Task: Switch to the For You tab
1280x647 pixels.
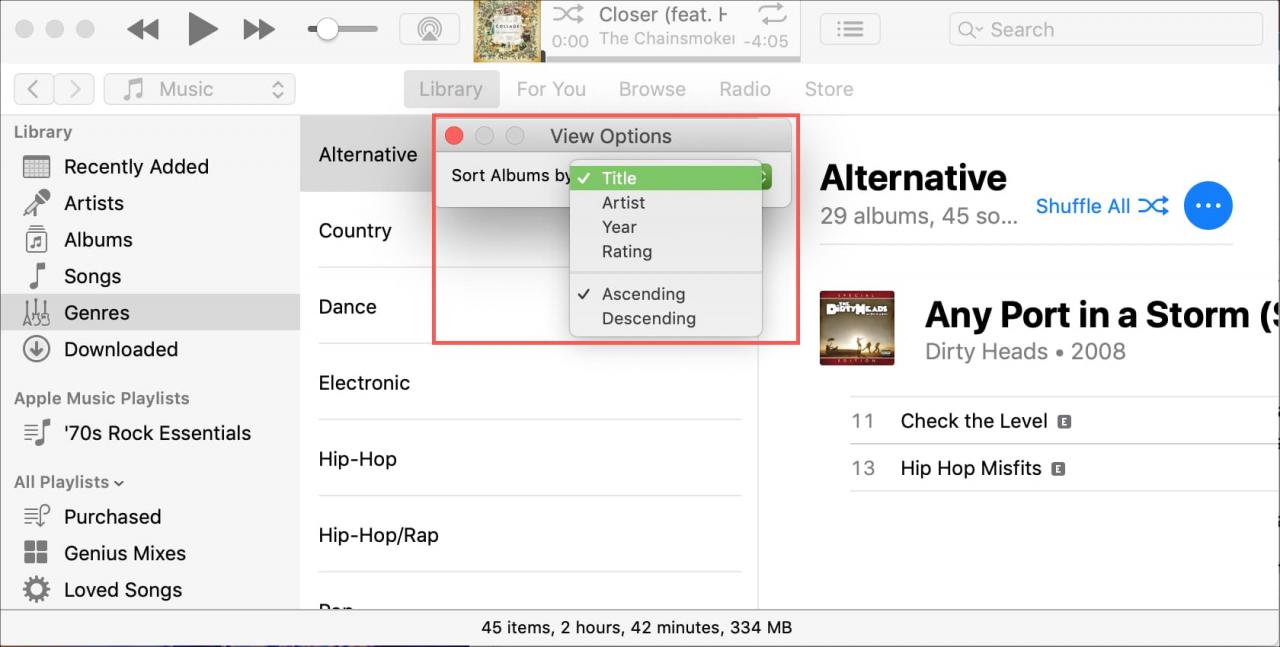Action: tap(551, 89)
